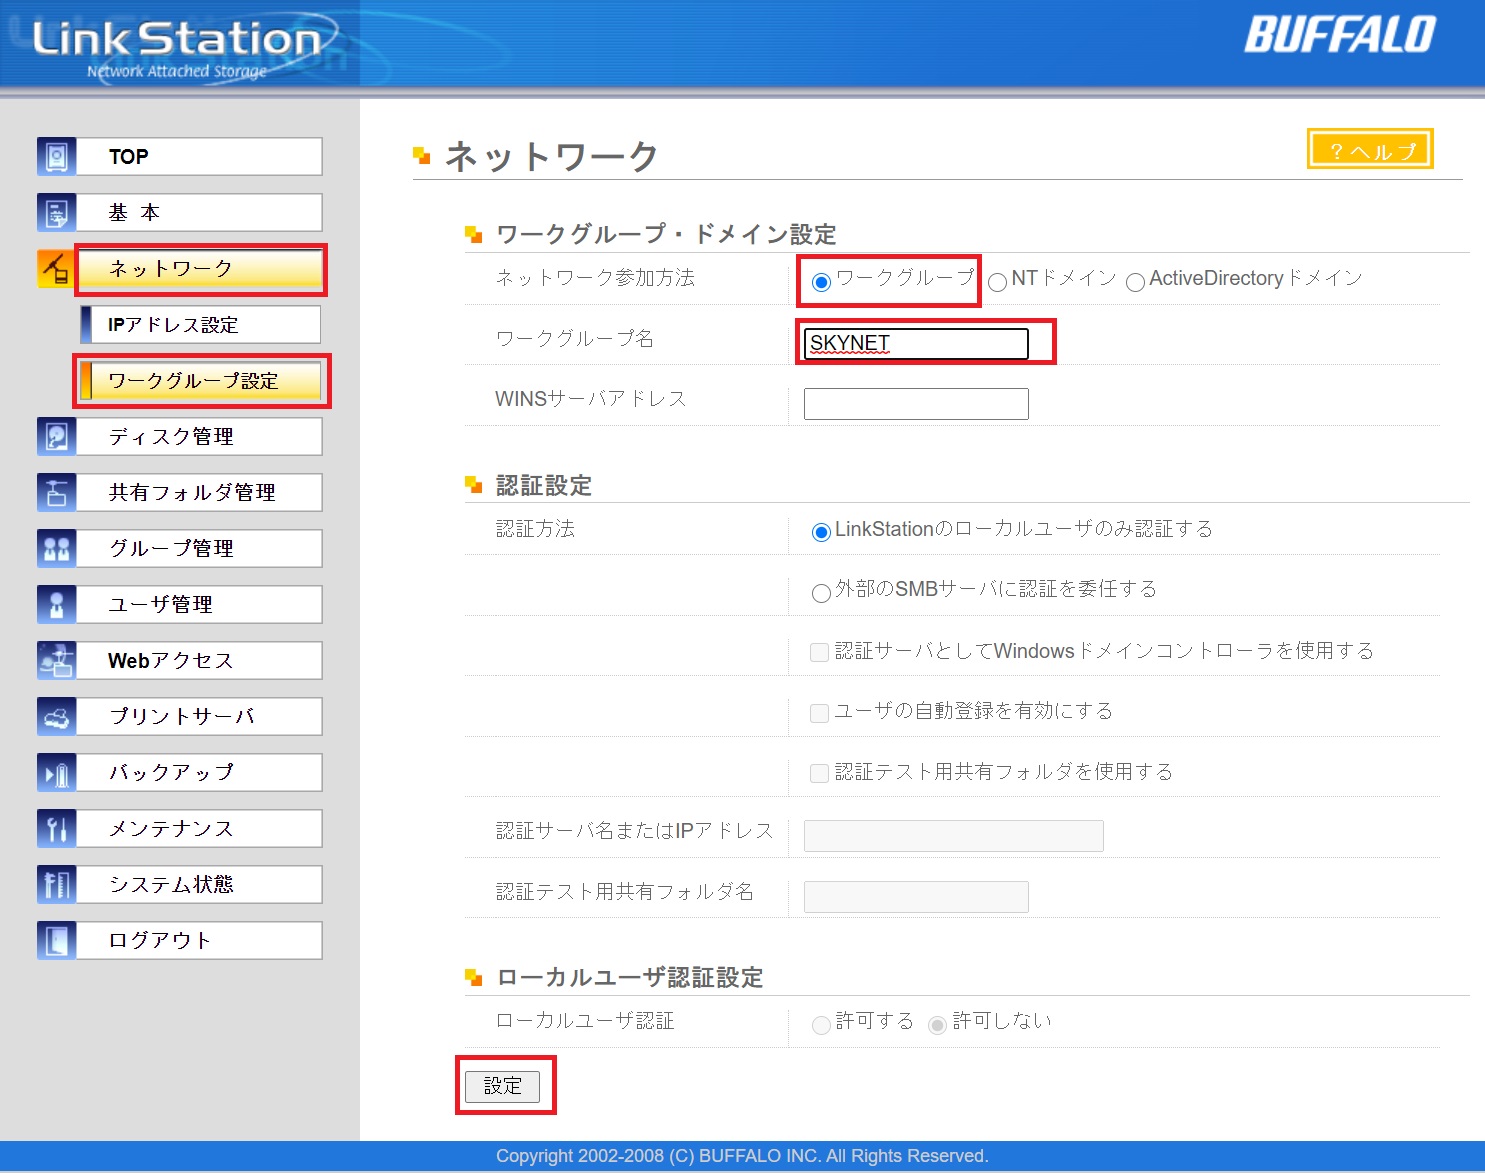This screenshot has width=1485, height=1173.
Task: Click the 基本 menu icon
Action: click(56, 212)
